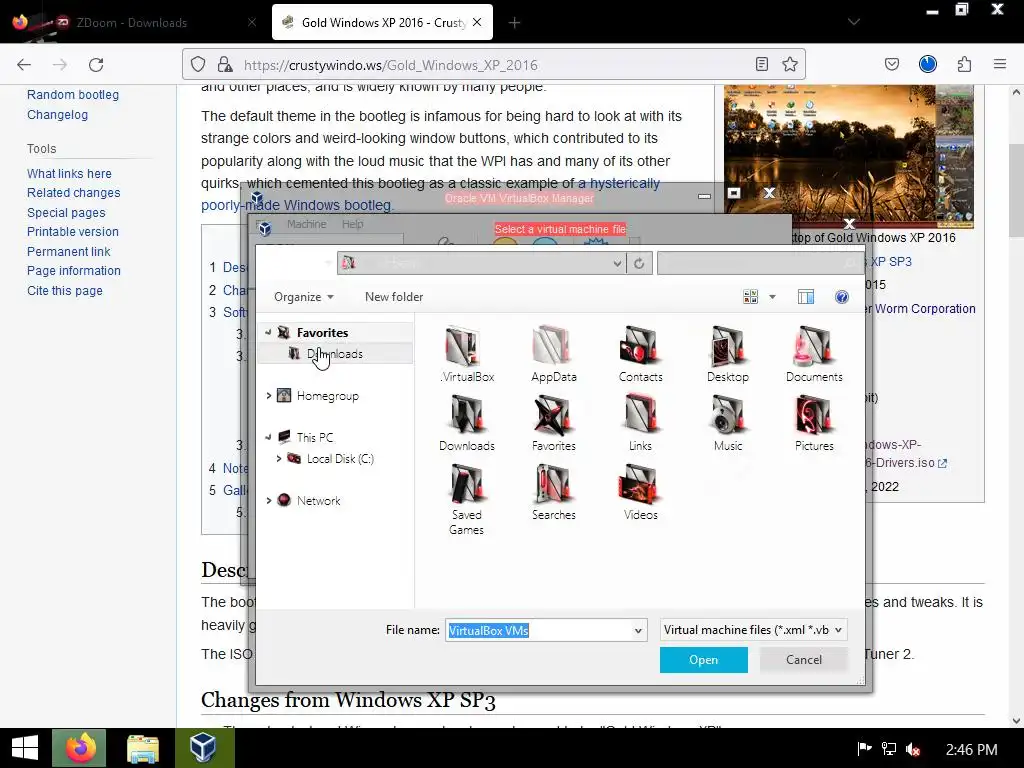Open File Explorer from taskbar
Screen dimensions: 1024x768
click(x=142, y=748)
